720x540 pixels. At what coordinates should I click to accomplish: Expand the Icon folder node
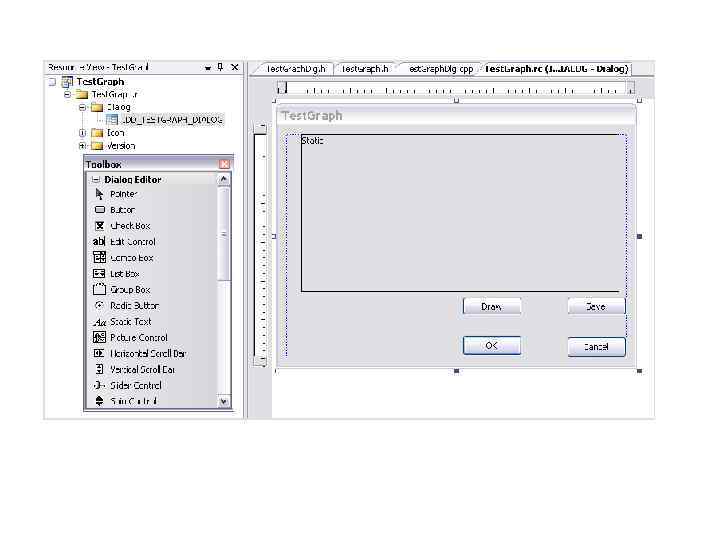tap(82, 133)
